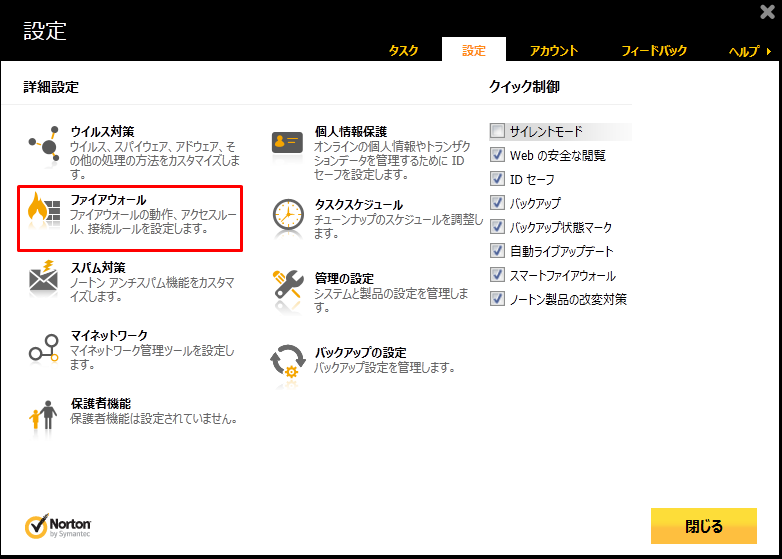This screenshot has width=782, height=559.
Task: Click text バックアップ設定を管理します。
Action: point(385,368)
